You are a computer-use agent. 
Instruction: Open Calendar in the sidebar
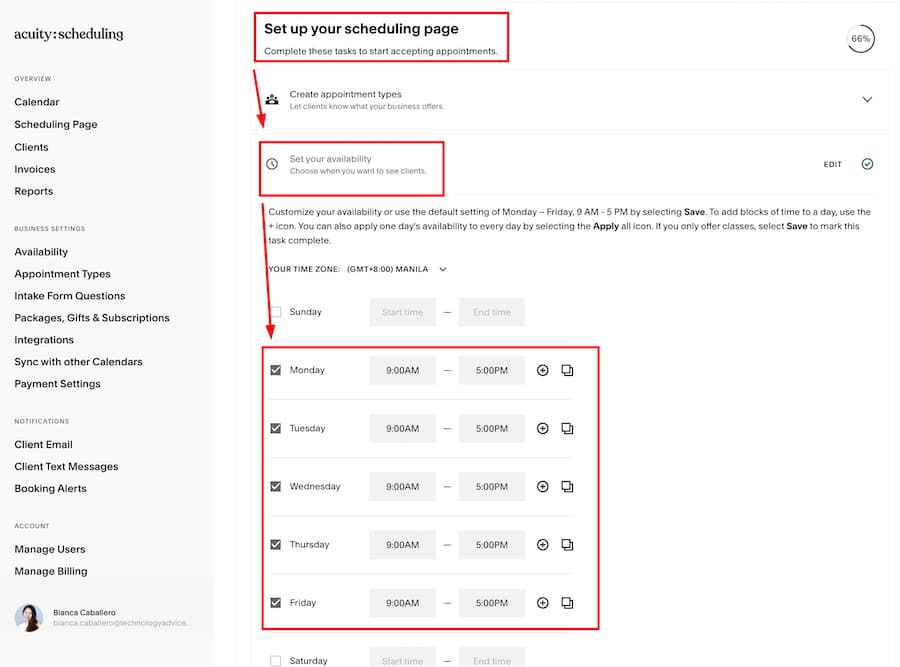tap(37, 102)
